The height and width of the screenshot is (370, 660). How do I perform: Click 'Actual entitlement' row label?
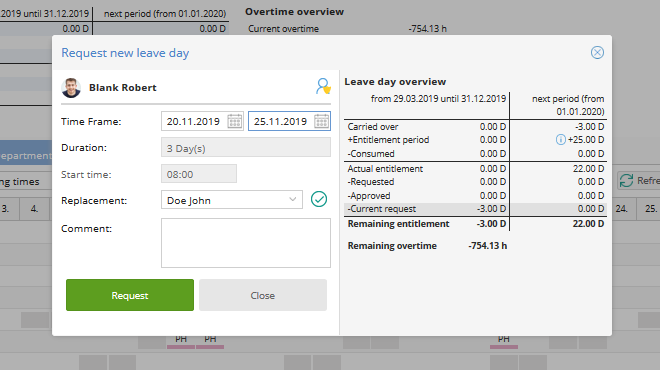click(385, 169)
